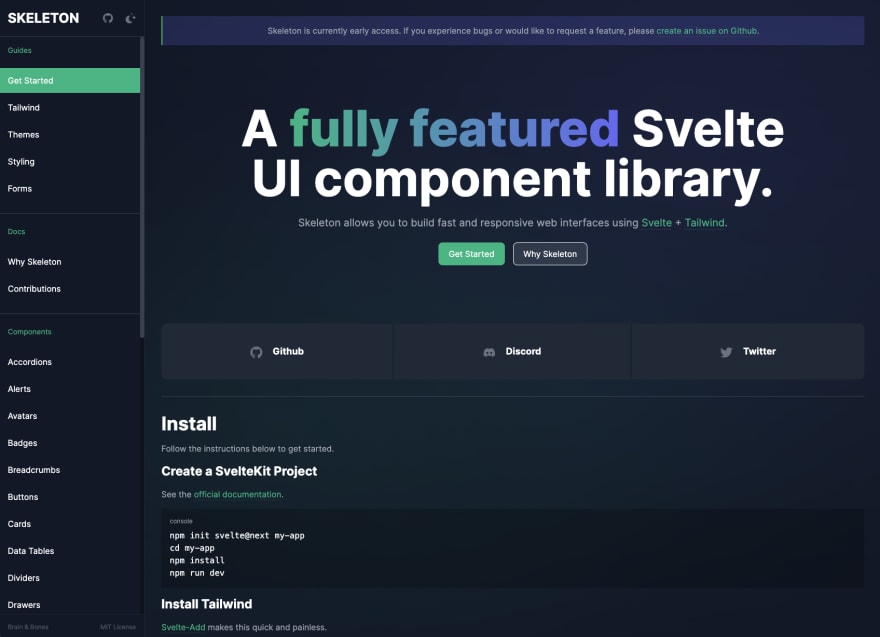
Task: Open Alerts component page
Action: pyautogui.click(x=19, y=389)
